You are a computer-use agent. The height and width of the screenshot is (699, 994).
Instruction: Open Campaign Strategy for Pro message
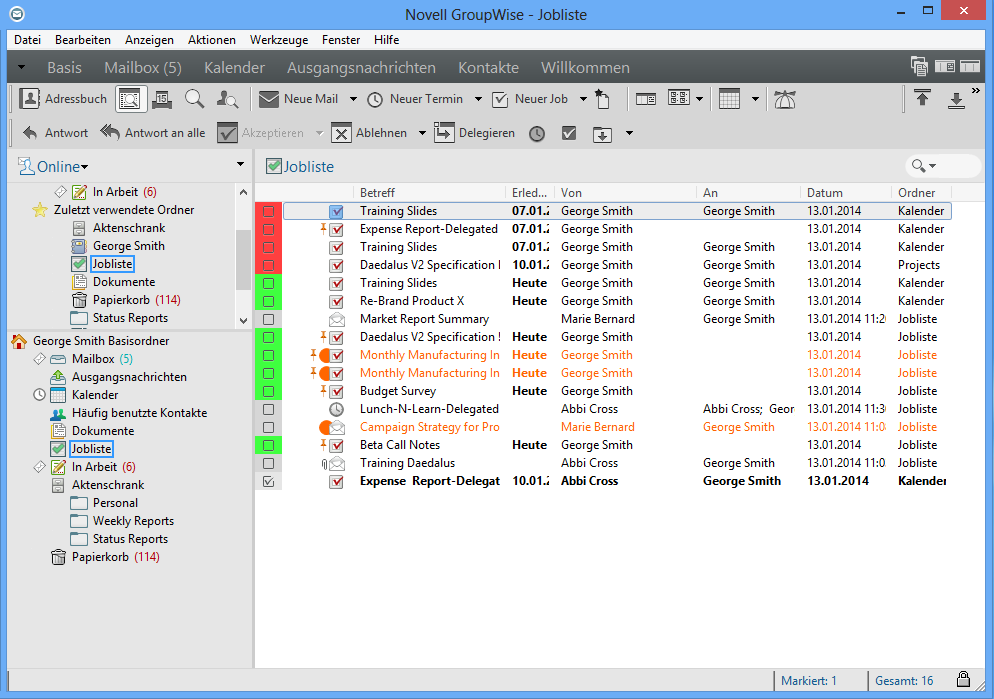point(430,427)
